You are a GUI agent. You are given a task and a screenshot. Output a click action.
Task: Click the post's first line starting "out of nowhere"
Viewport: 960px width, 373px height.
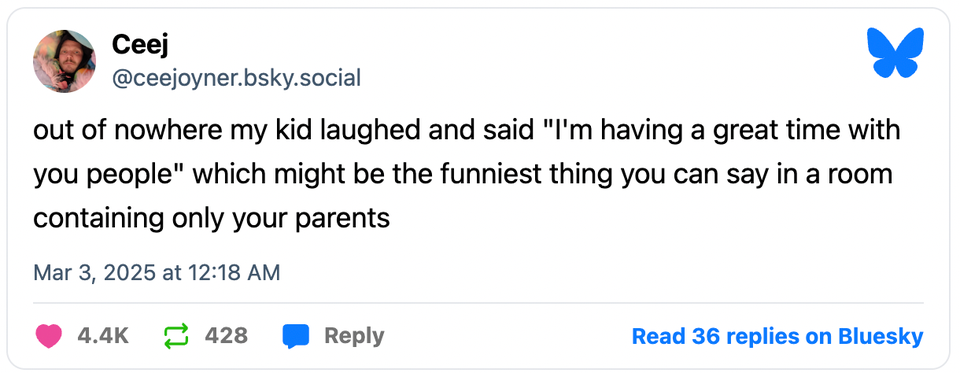pos(467,131)
